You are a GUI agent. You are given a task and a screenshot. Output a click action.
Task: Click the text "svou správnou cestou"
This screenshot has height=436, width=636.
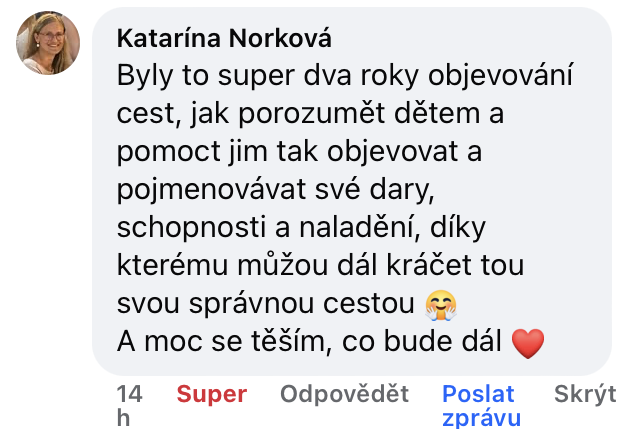(266, 304)
